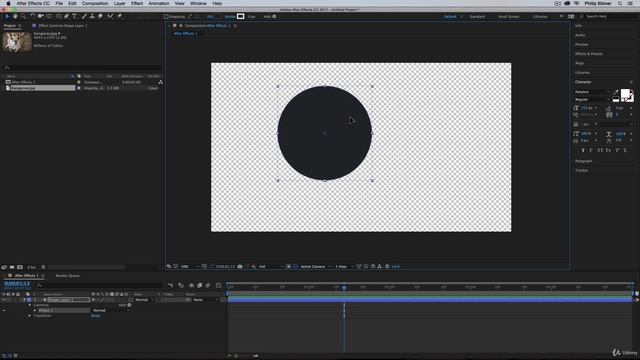
Task: Toggle hide shy layers in the timeline
Action: point(191,285)
